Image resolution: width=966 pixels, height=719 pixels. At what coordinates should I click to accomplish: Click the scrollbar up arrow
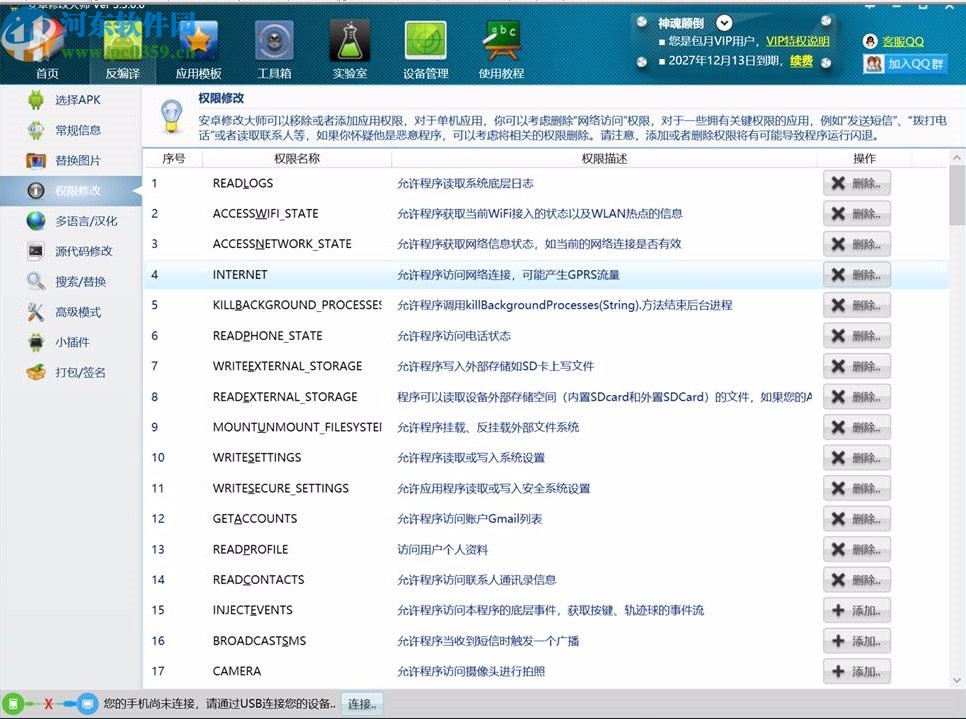[x=956, y=158]
